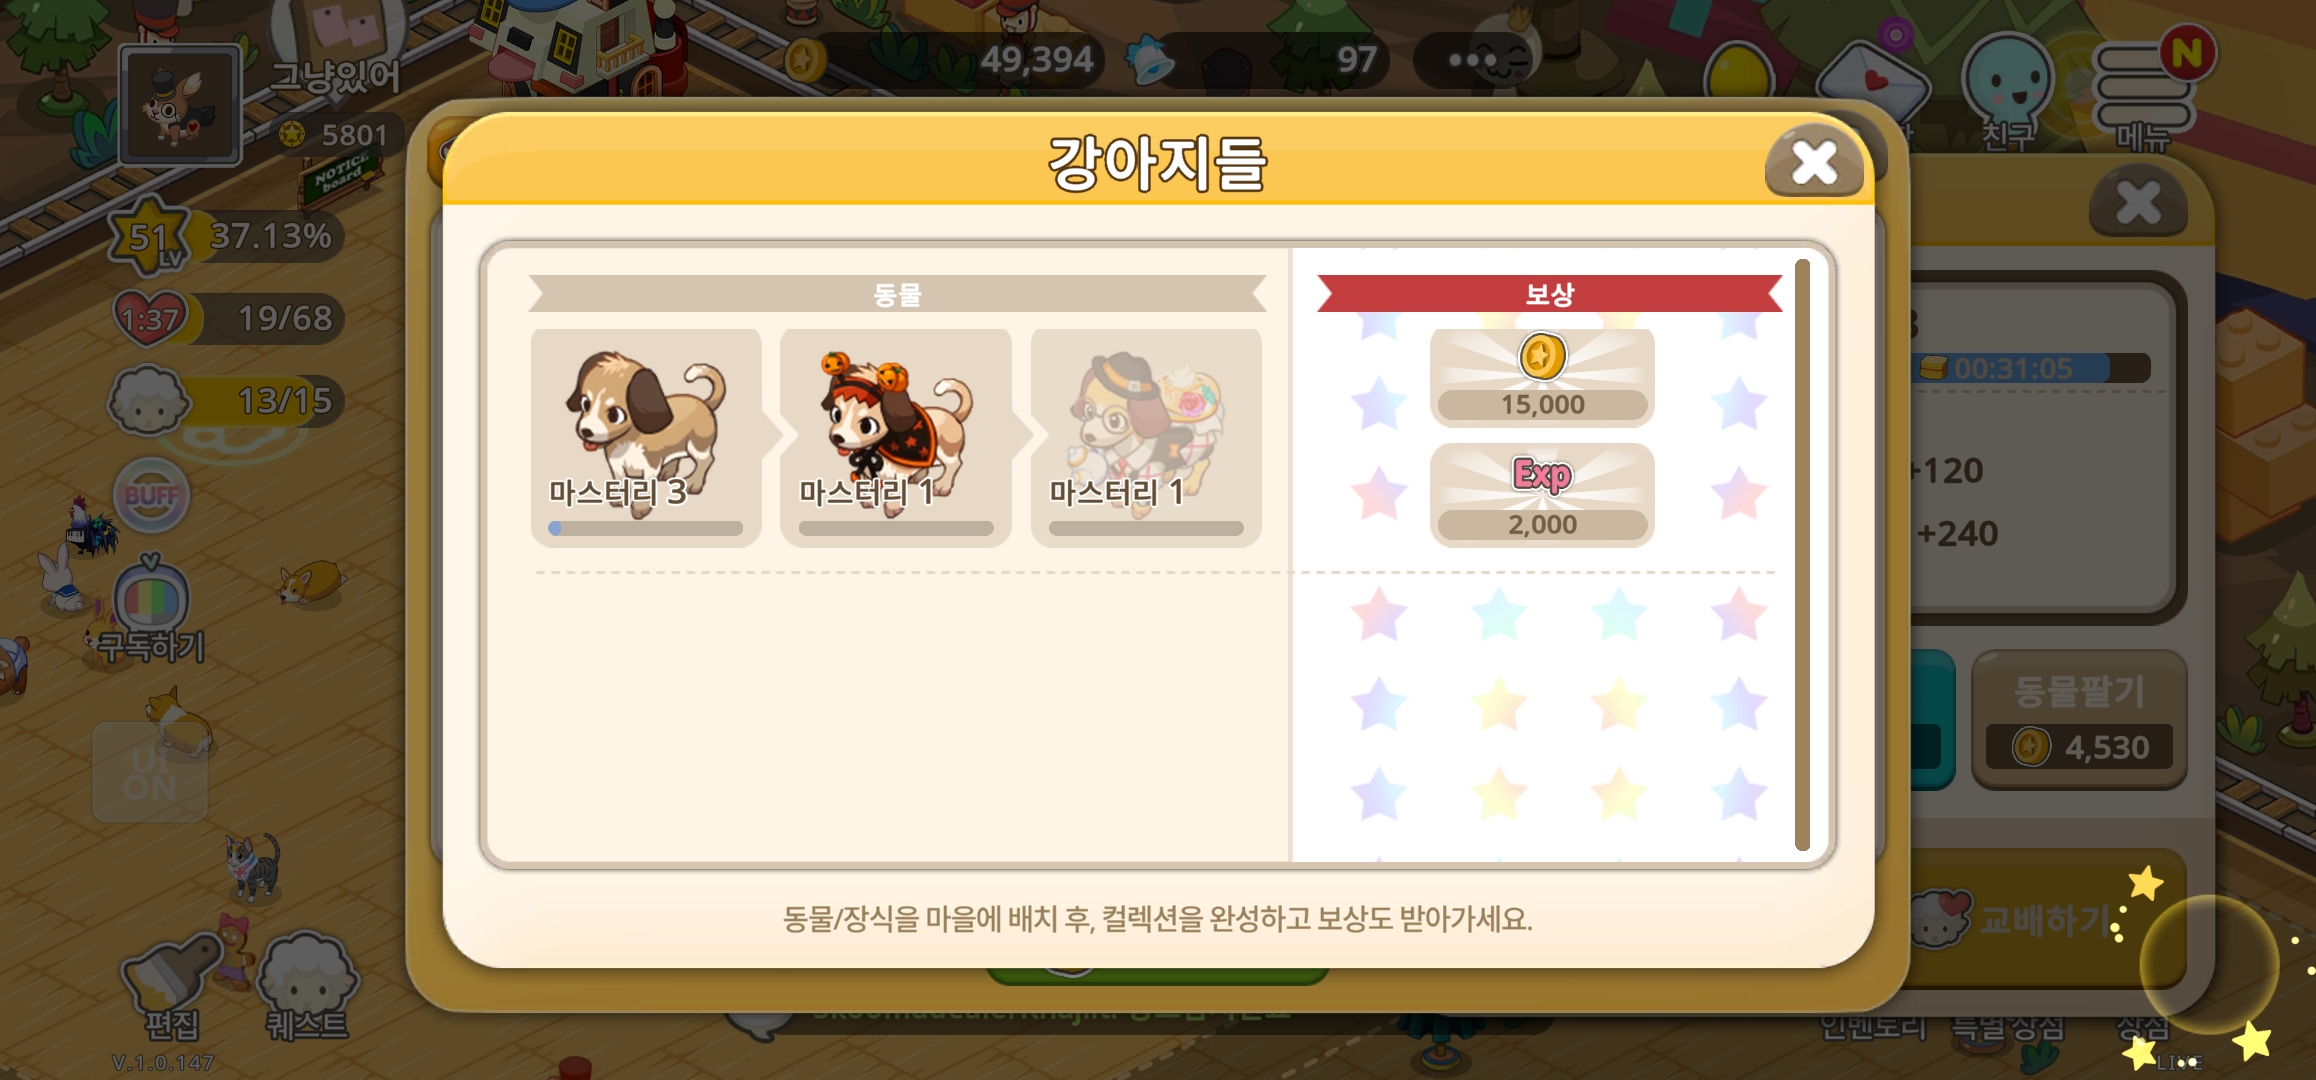
Task: Close the 강아지들 collection popup
Action: (x=1813, y=162)
